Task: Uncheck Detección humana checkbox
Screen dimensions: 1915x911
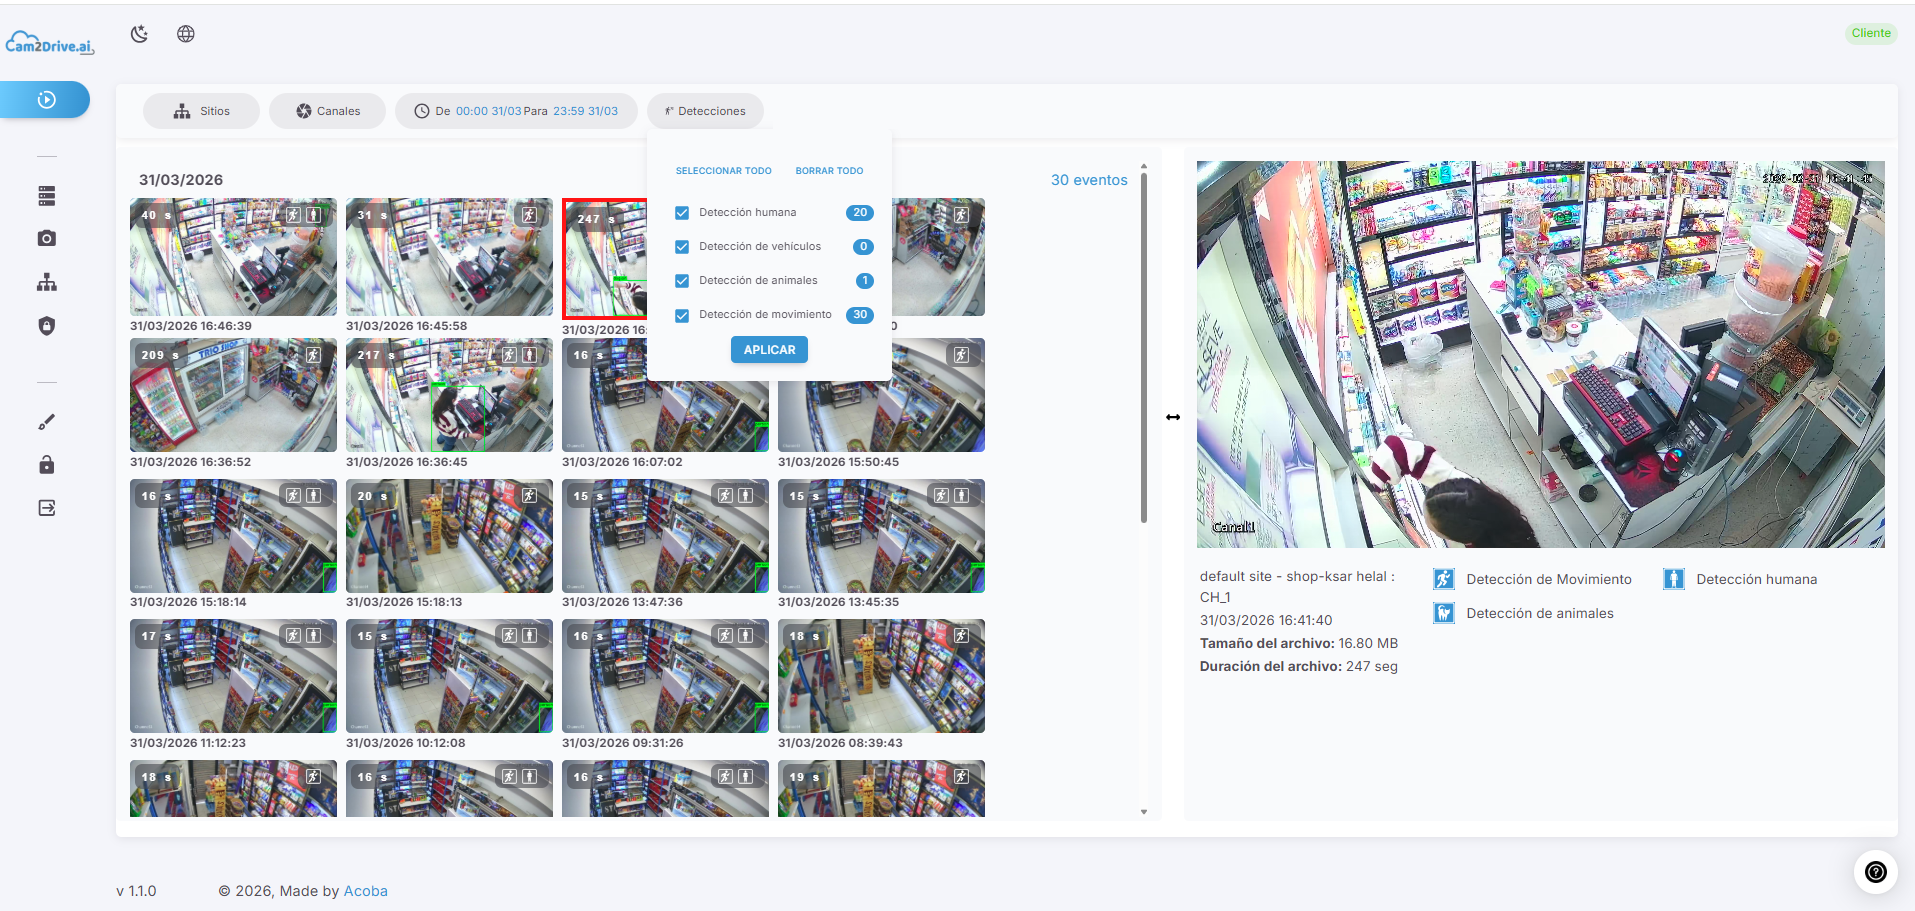Action: pyautogui.click(x=682, y=213)
